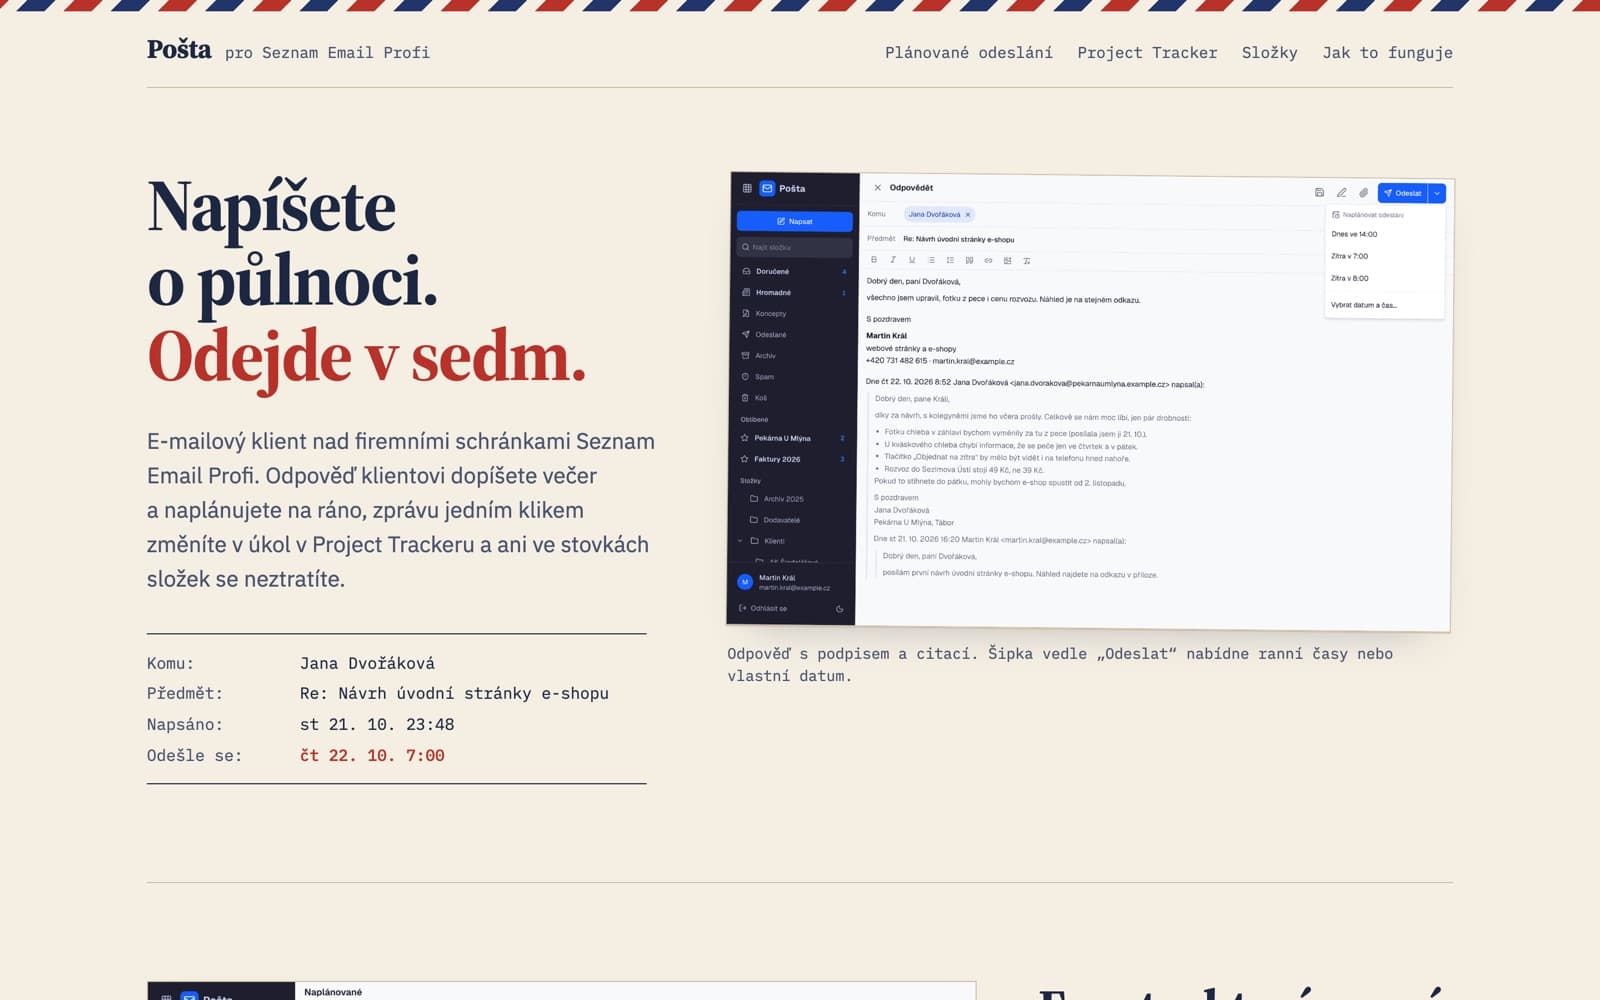This screenshot has height=1000, width=1600.
Task: Go to Plánované odeslání in top navigation
Action: pyautogui.click(x=968, y=52)
